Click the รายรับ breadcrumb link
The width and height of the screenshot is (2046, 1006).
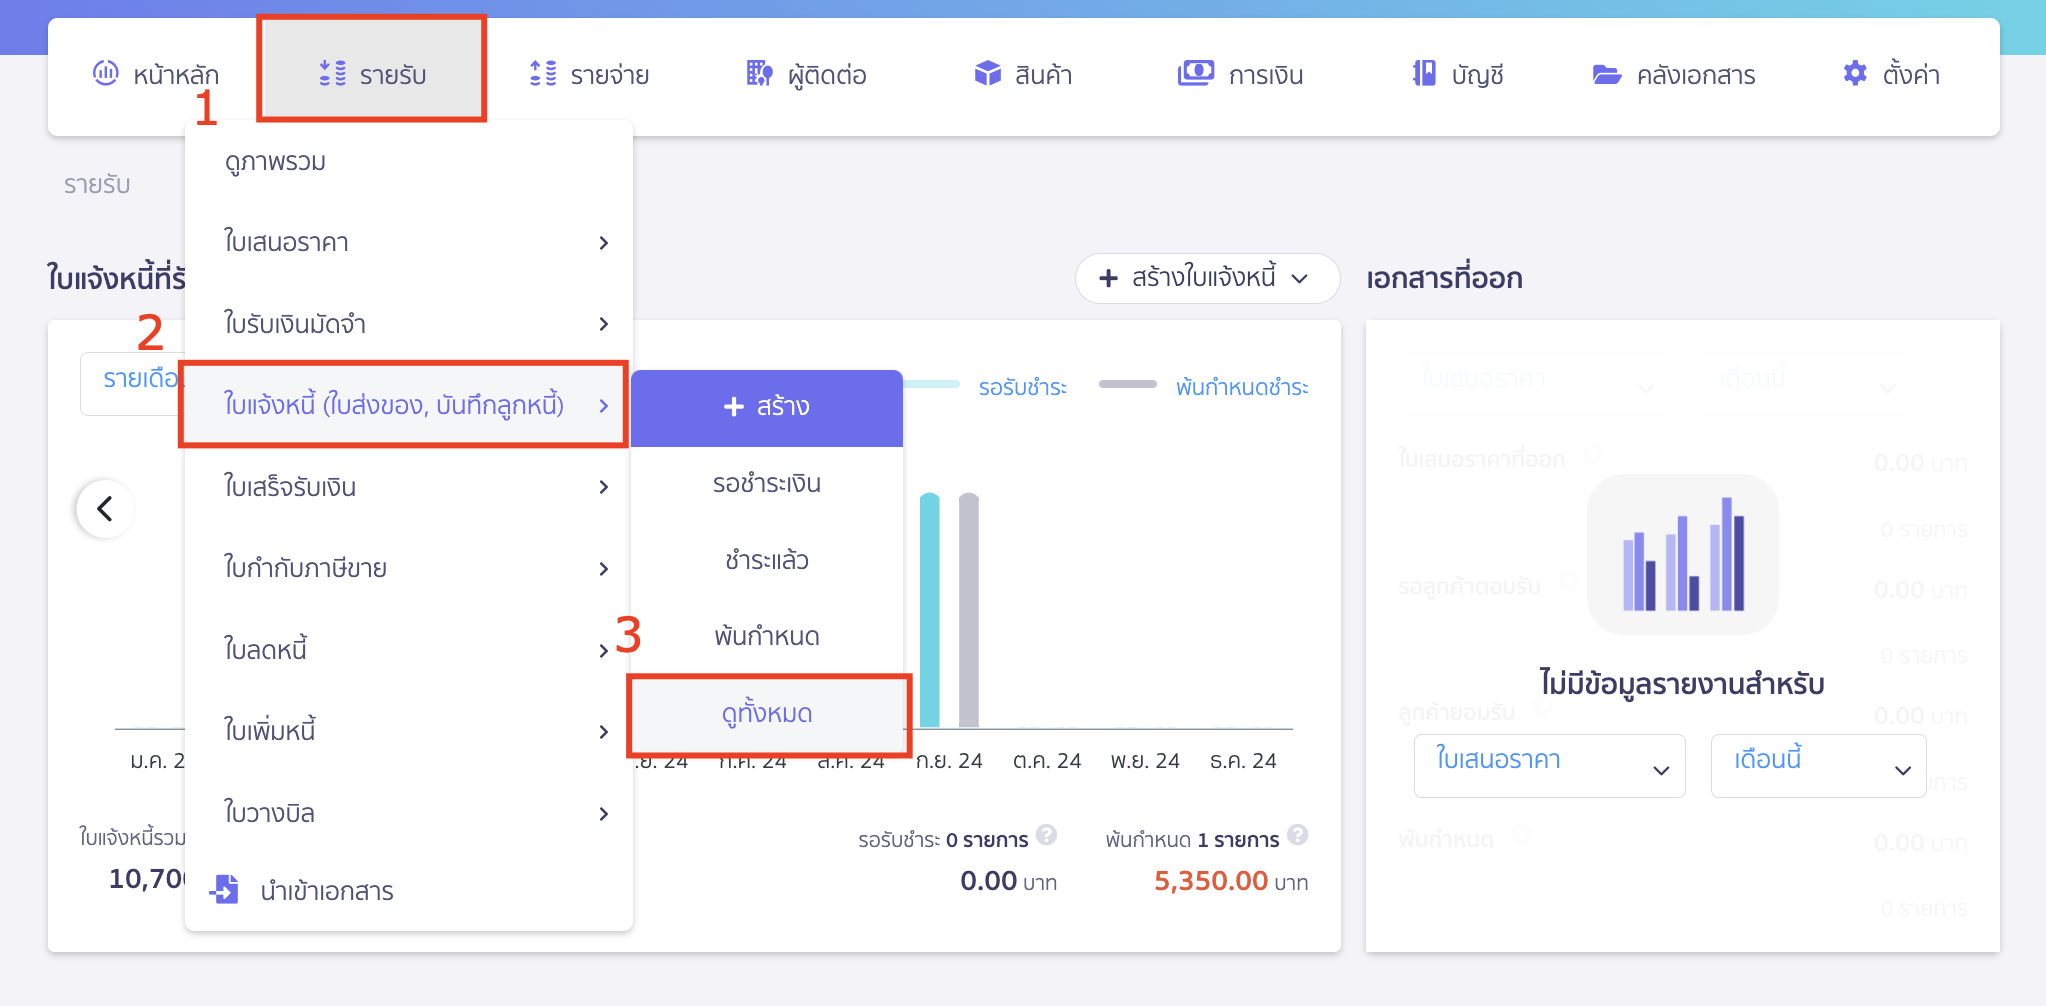coord(97,185)
